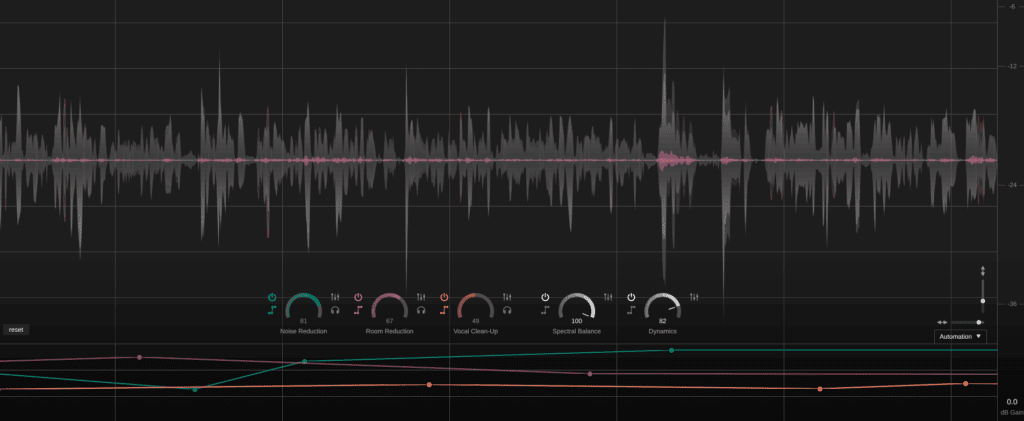The width and height of the screenshot is (1024, 421).
Task: Open Noise Reduction advanced settings sliders icon
Action: click(335, 297)
